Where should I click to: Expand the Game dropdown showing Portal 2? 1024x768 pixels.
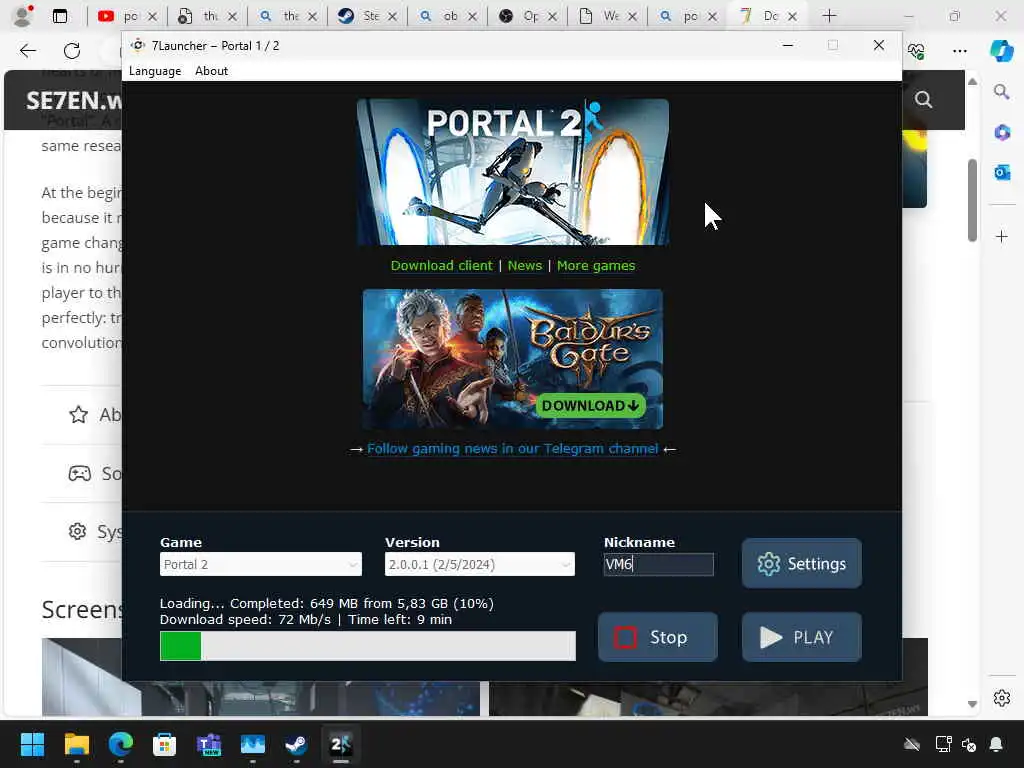[x=261, y=564]
